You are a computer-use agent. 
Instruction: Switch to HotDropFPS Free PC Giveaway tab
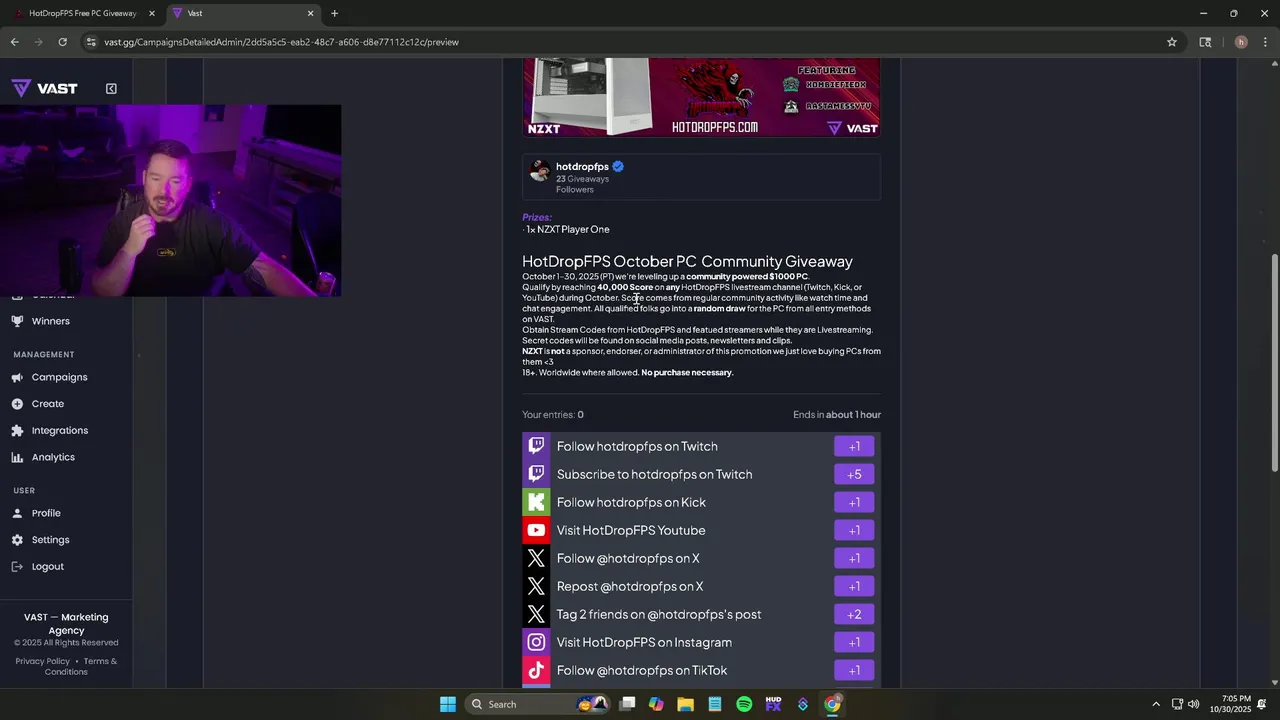(x=82, y=13)
